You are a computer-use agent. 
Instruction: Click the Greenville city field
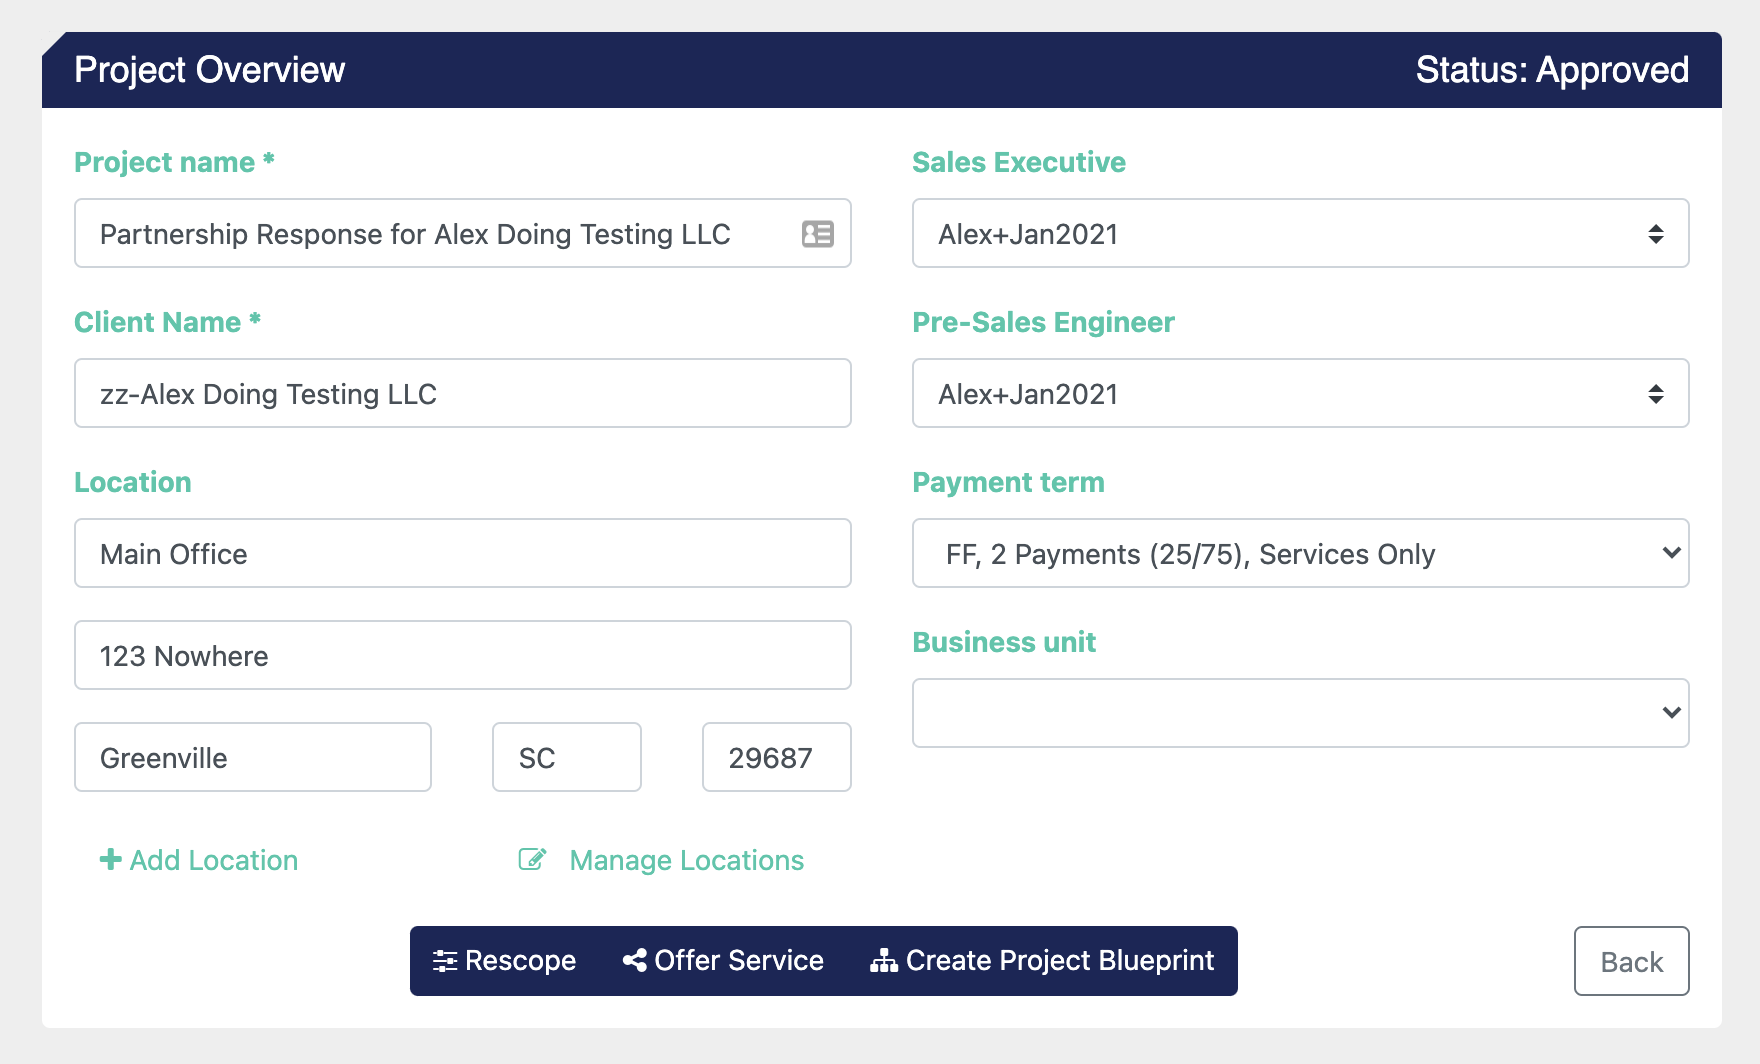252,757
